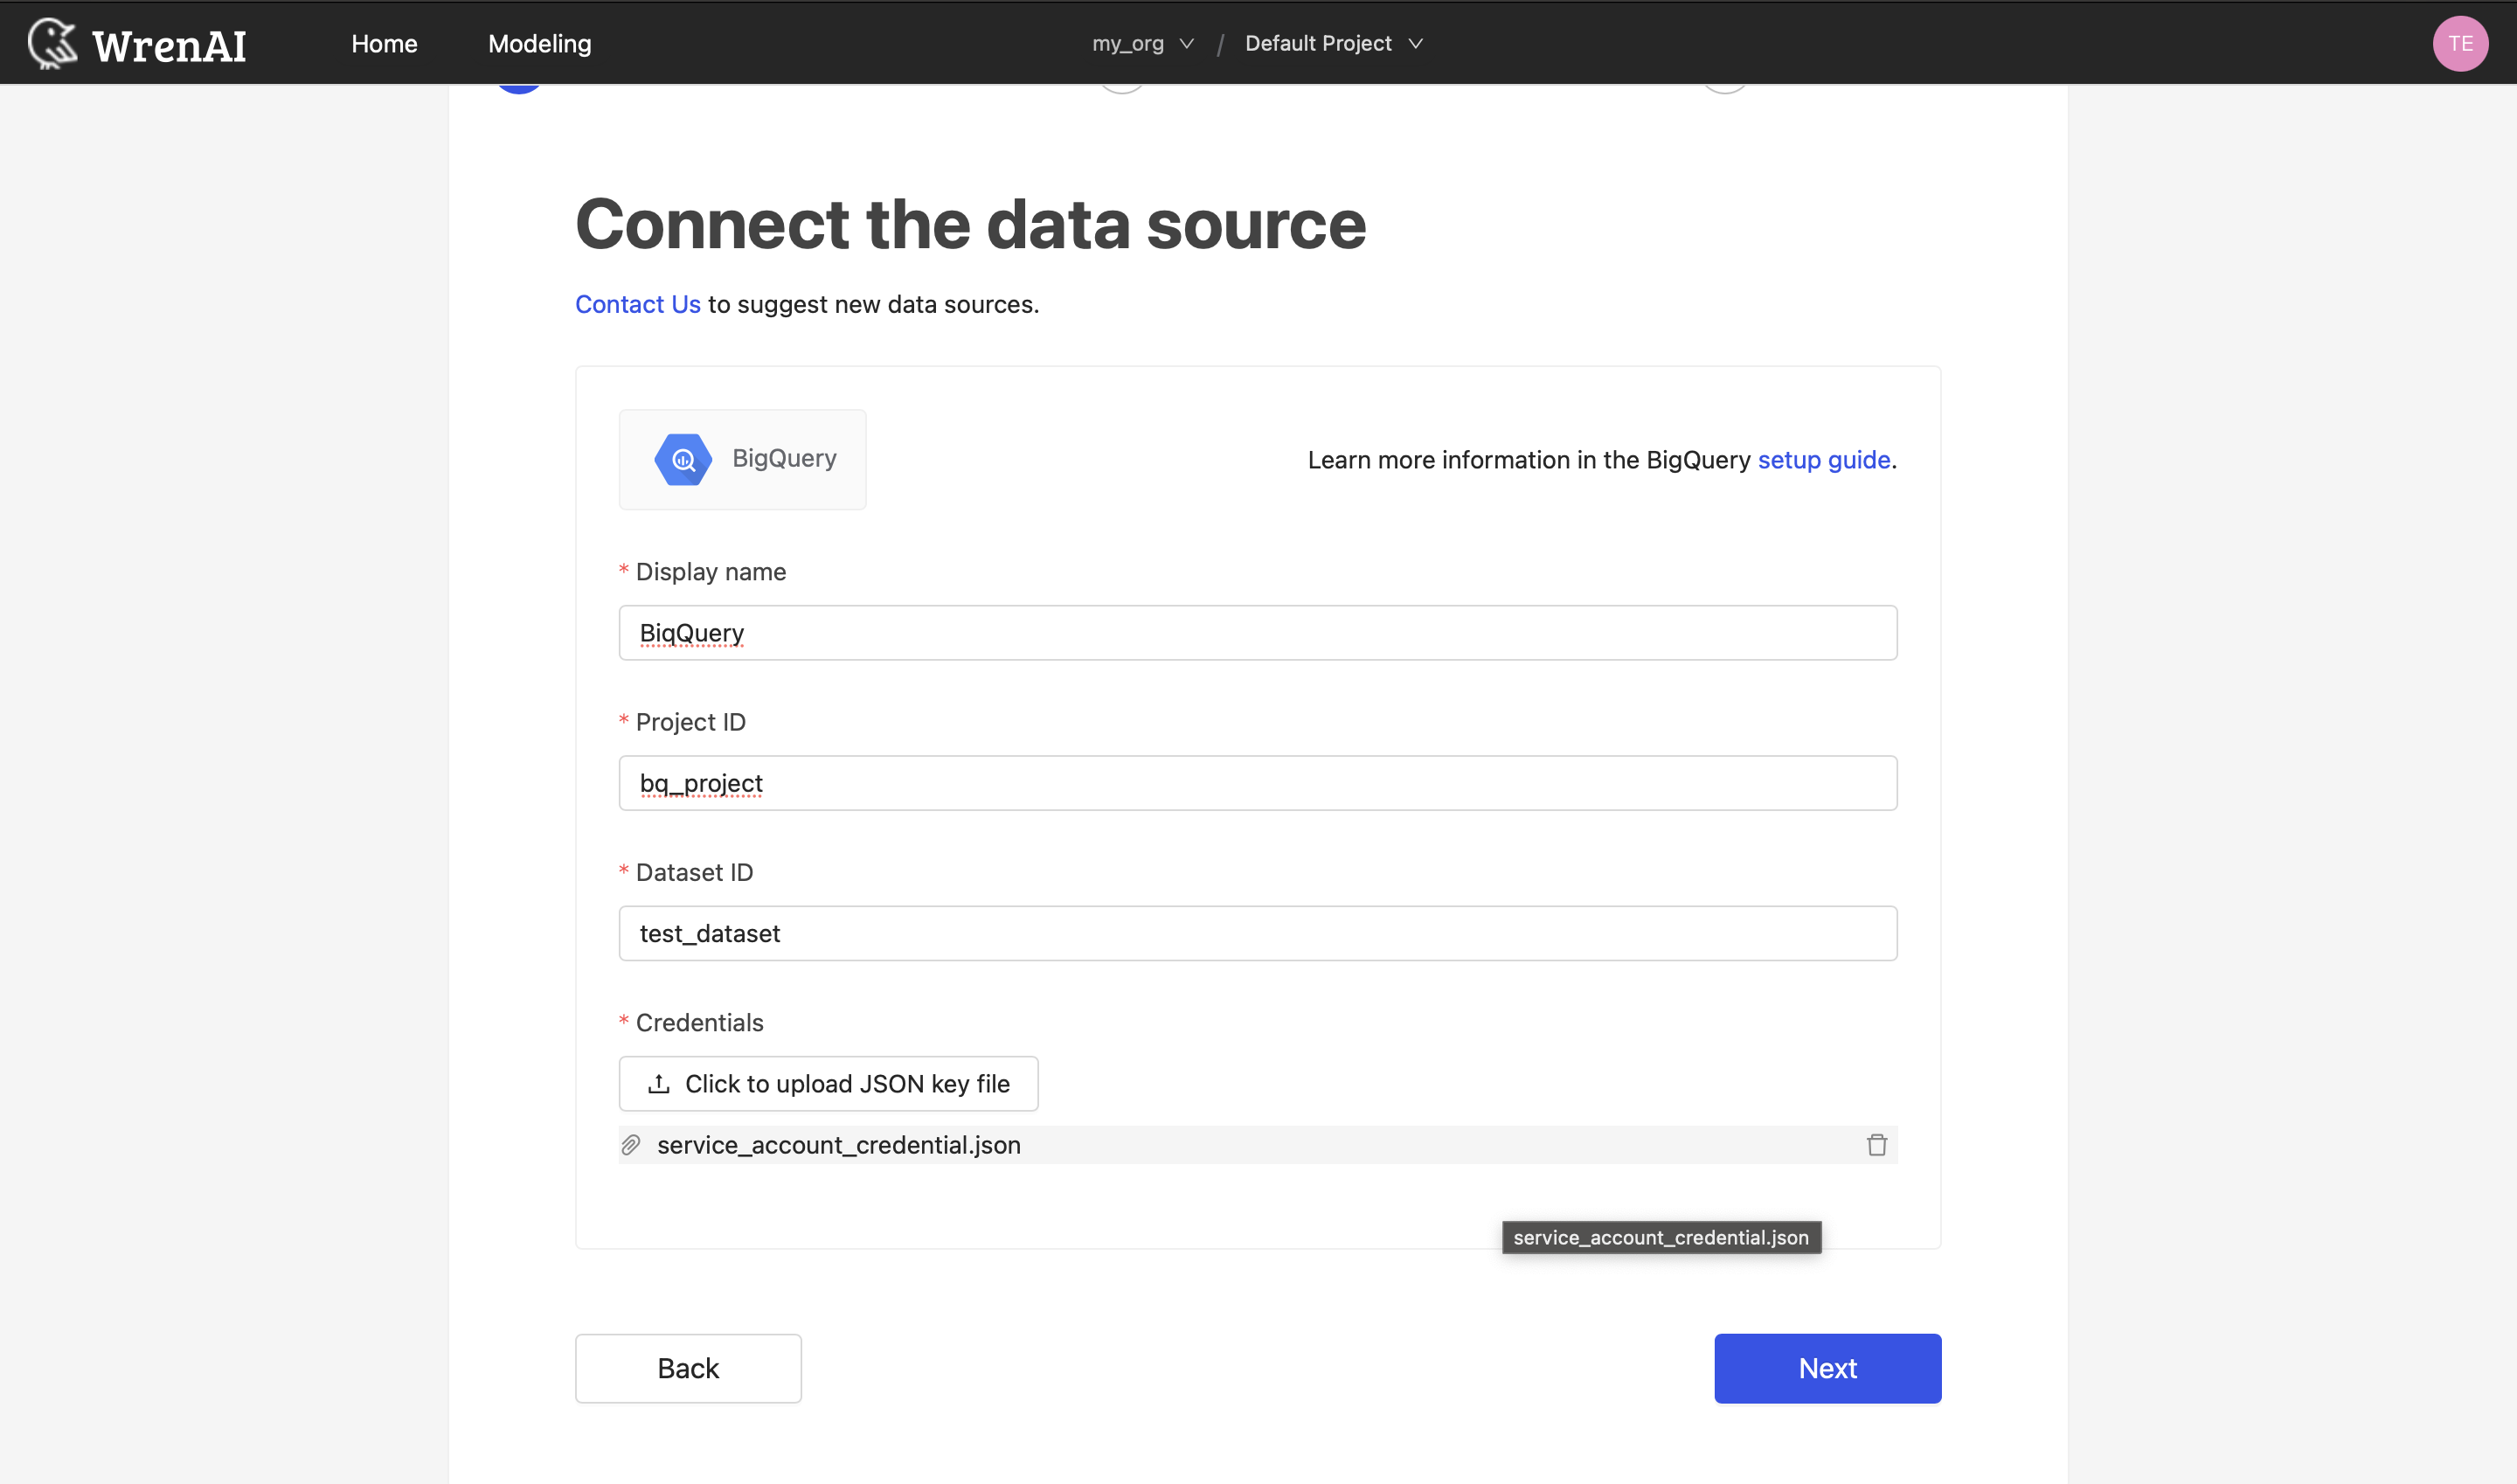
Task: Open the Home page
Action: pos(384,43)
